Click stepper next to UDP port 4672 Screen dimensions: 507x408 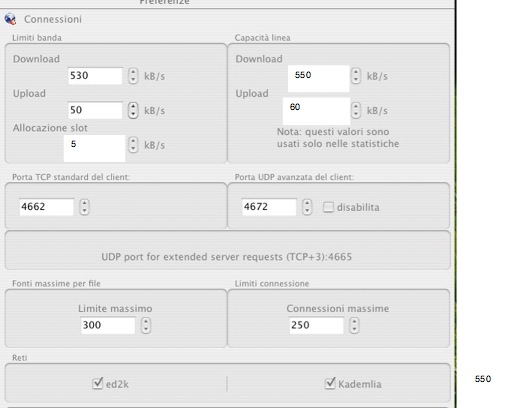click(x=307, y=207)
